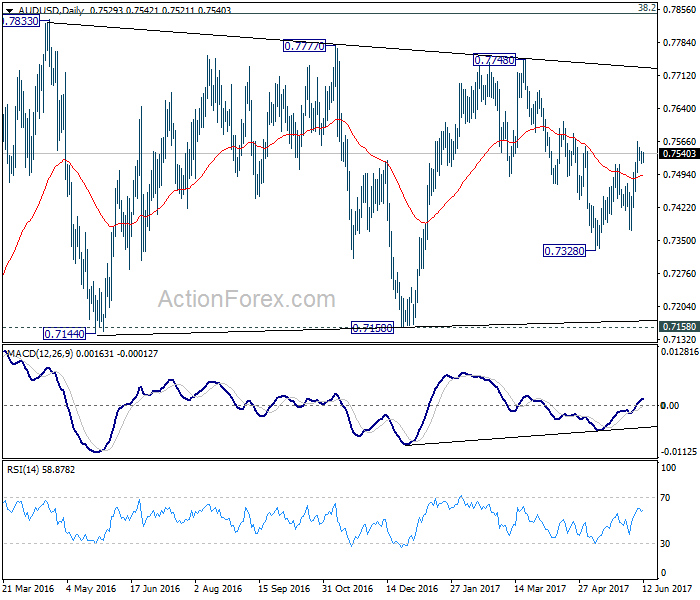Select the 0.71440 bottom price label
This screenshot has height=600, width=700.
(64, 333)
